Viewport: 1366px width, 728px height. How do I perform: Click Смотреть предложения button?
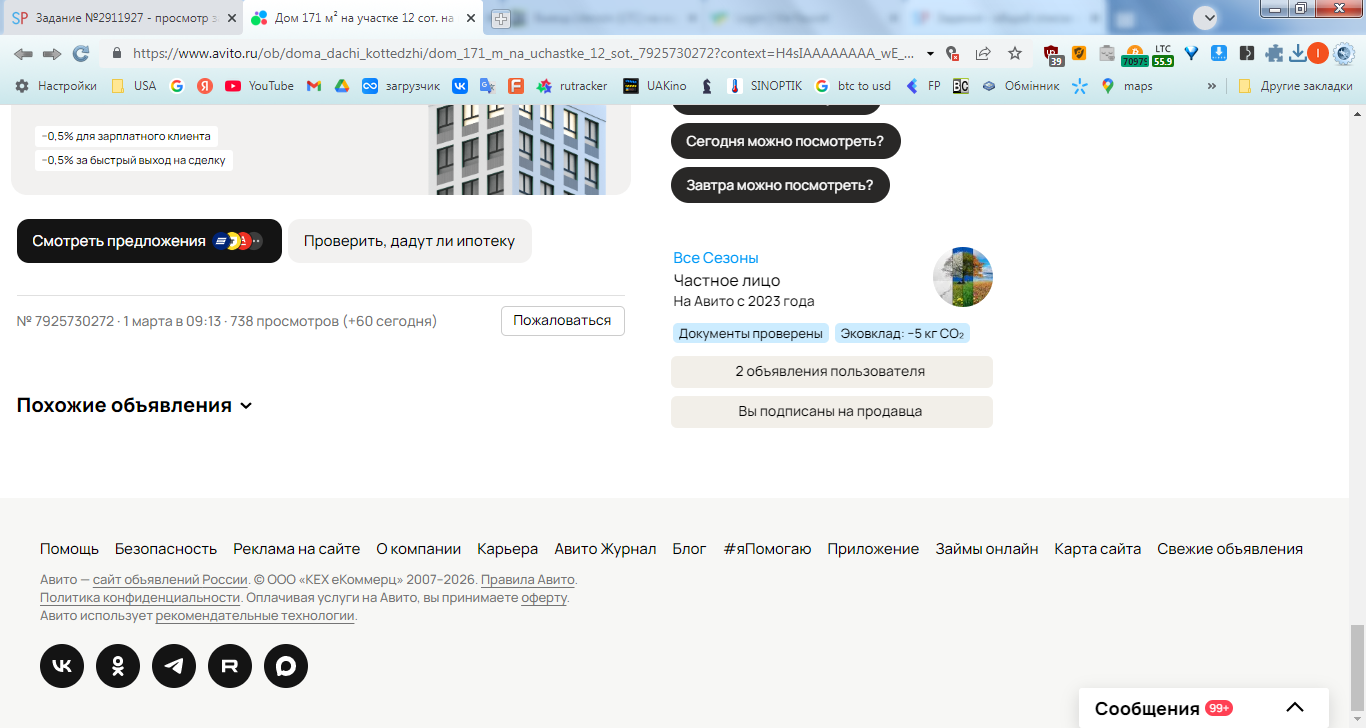point(149,241)
